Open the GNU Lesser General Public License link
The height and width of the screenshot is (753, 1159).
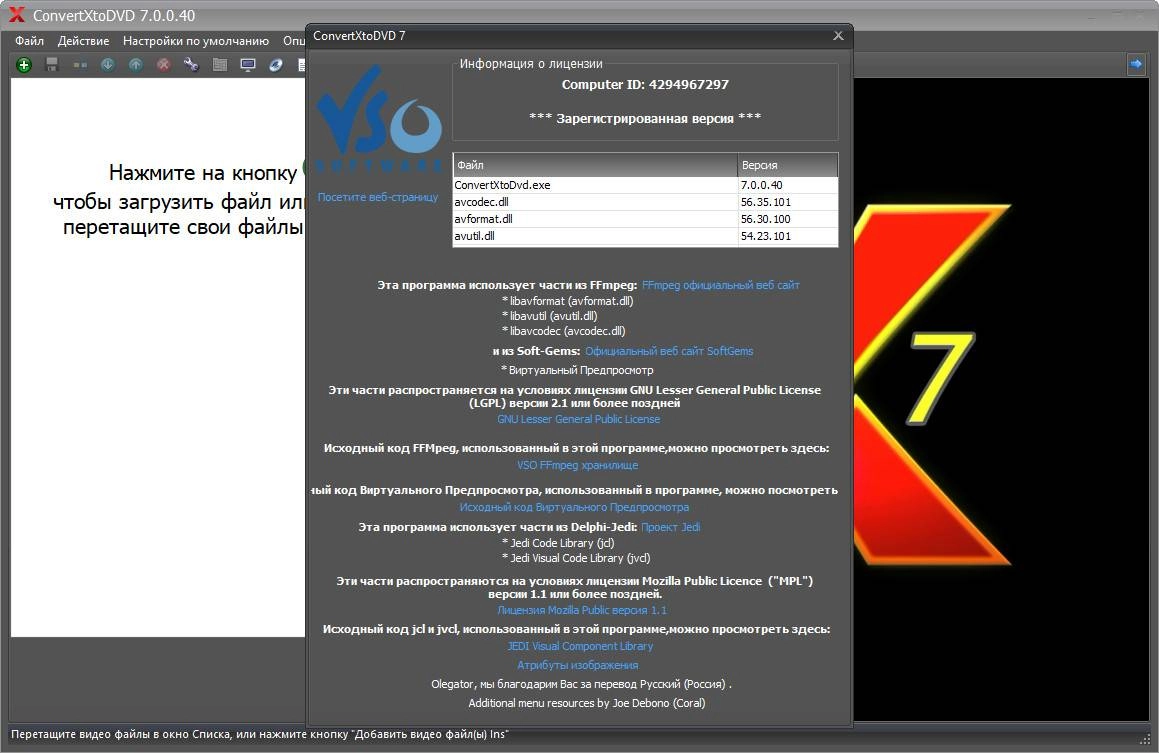pos(579,419)
